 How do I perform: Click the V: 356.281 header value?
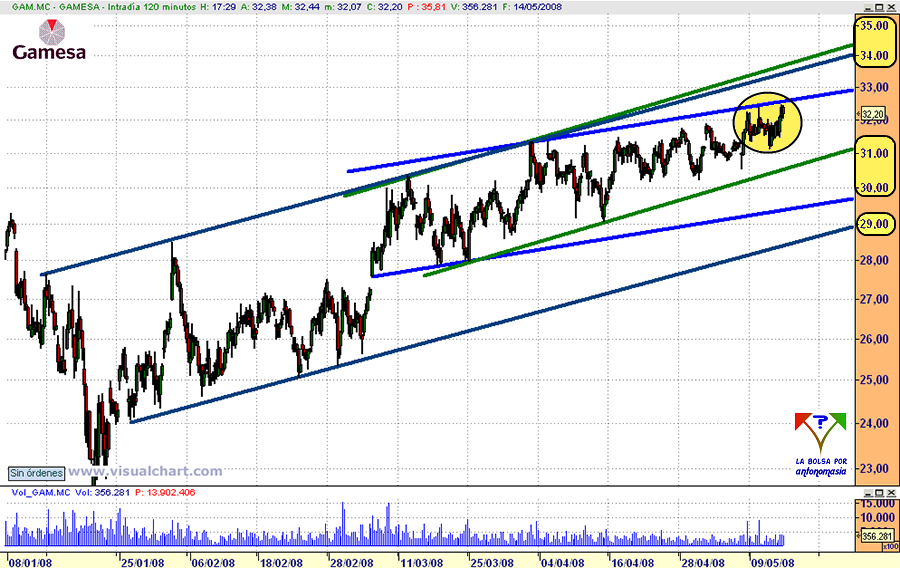click(x=474, y=7)
